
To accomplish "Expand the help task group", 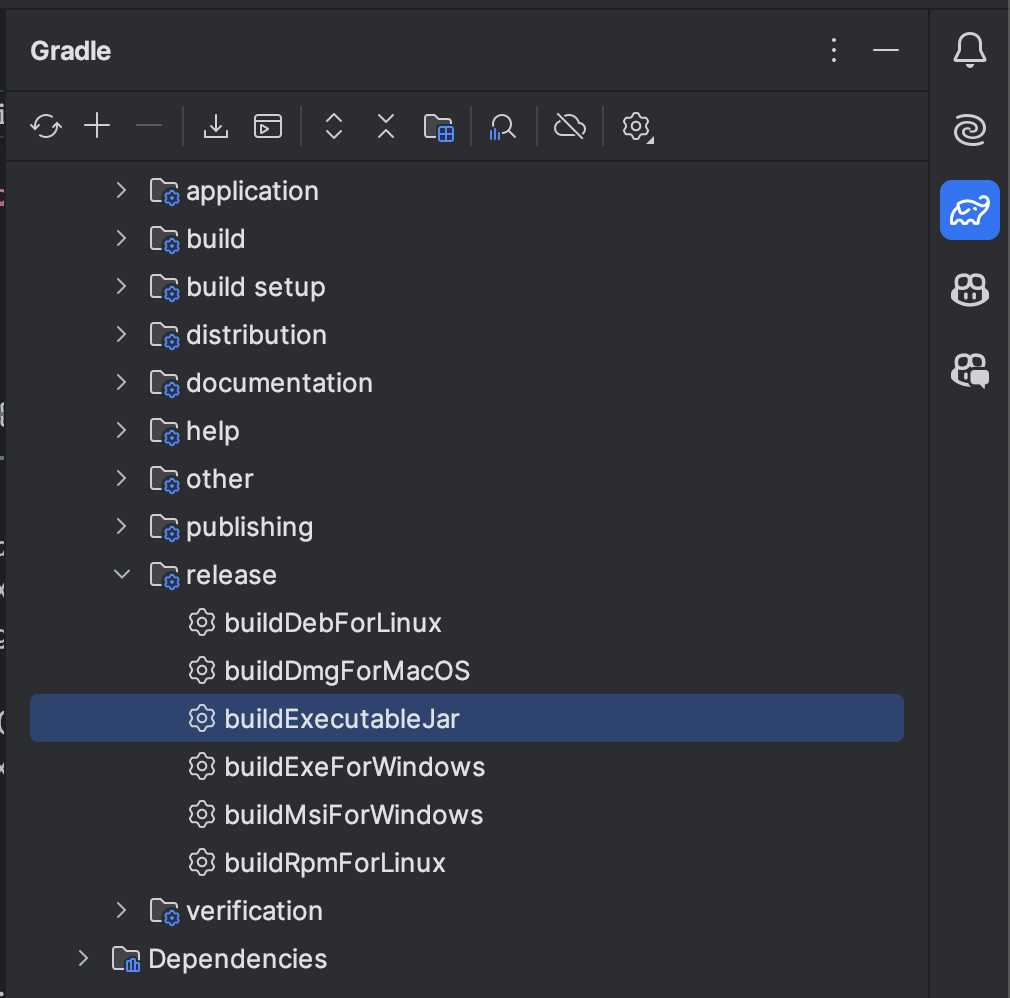I will click(122, 430).
